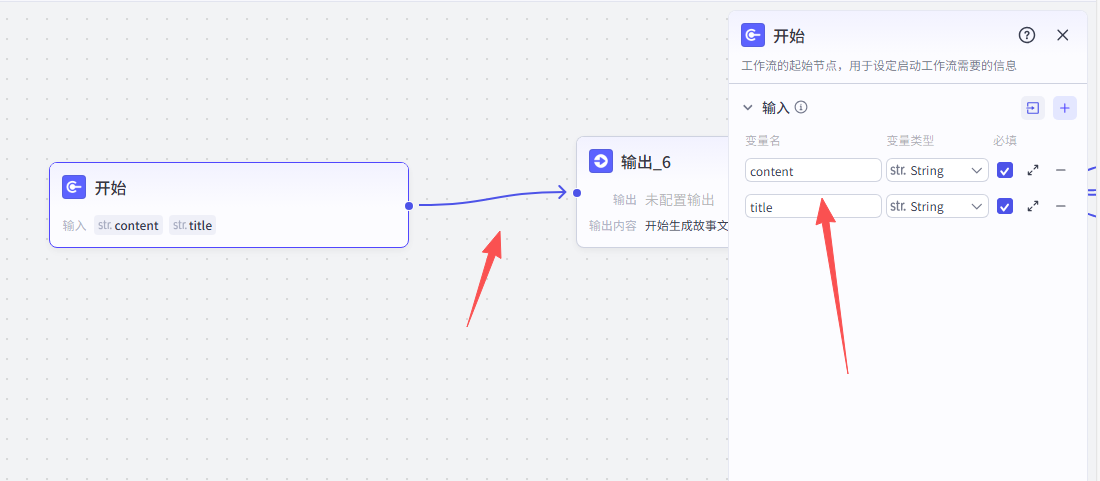Select the 输出_6 node title
The width and height of the screenshot is (1100, 481).
[x=646, y=162]
